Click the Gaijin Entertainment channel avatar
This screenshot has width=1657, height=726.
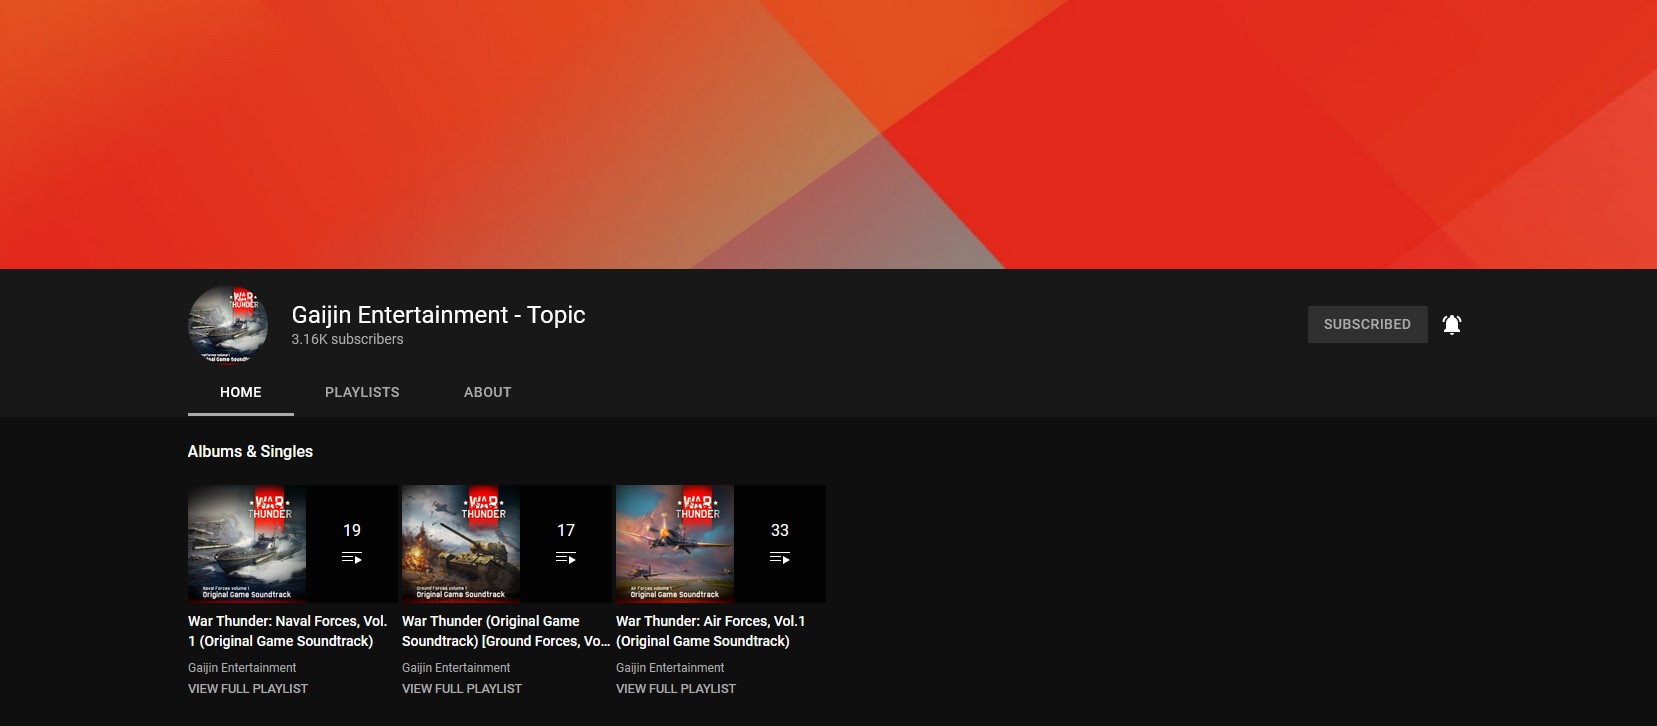pos(228,325)
